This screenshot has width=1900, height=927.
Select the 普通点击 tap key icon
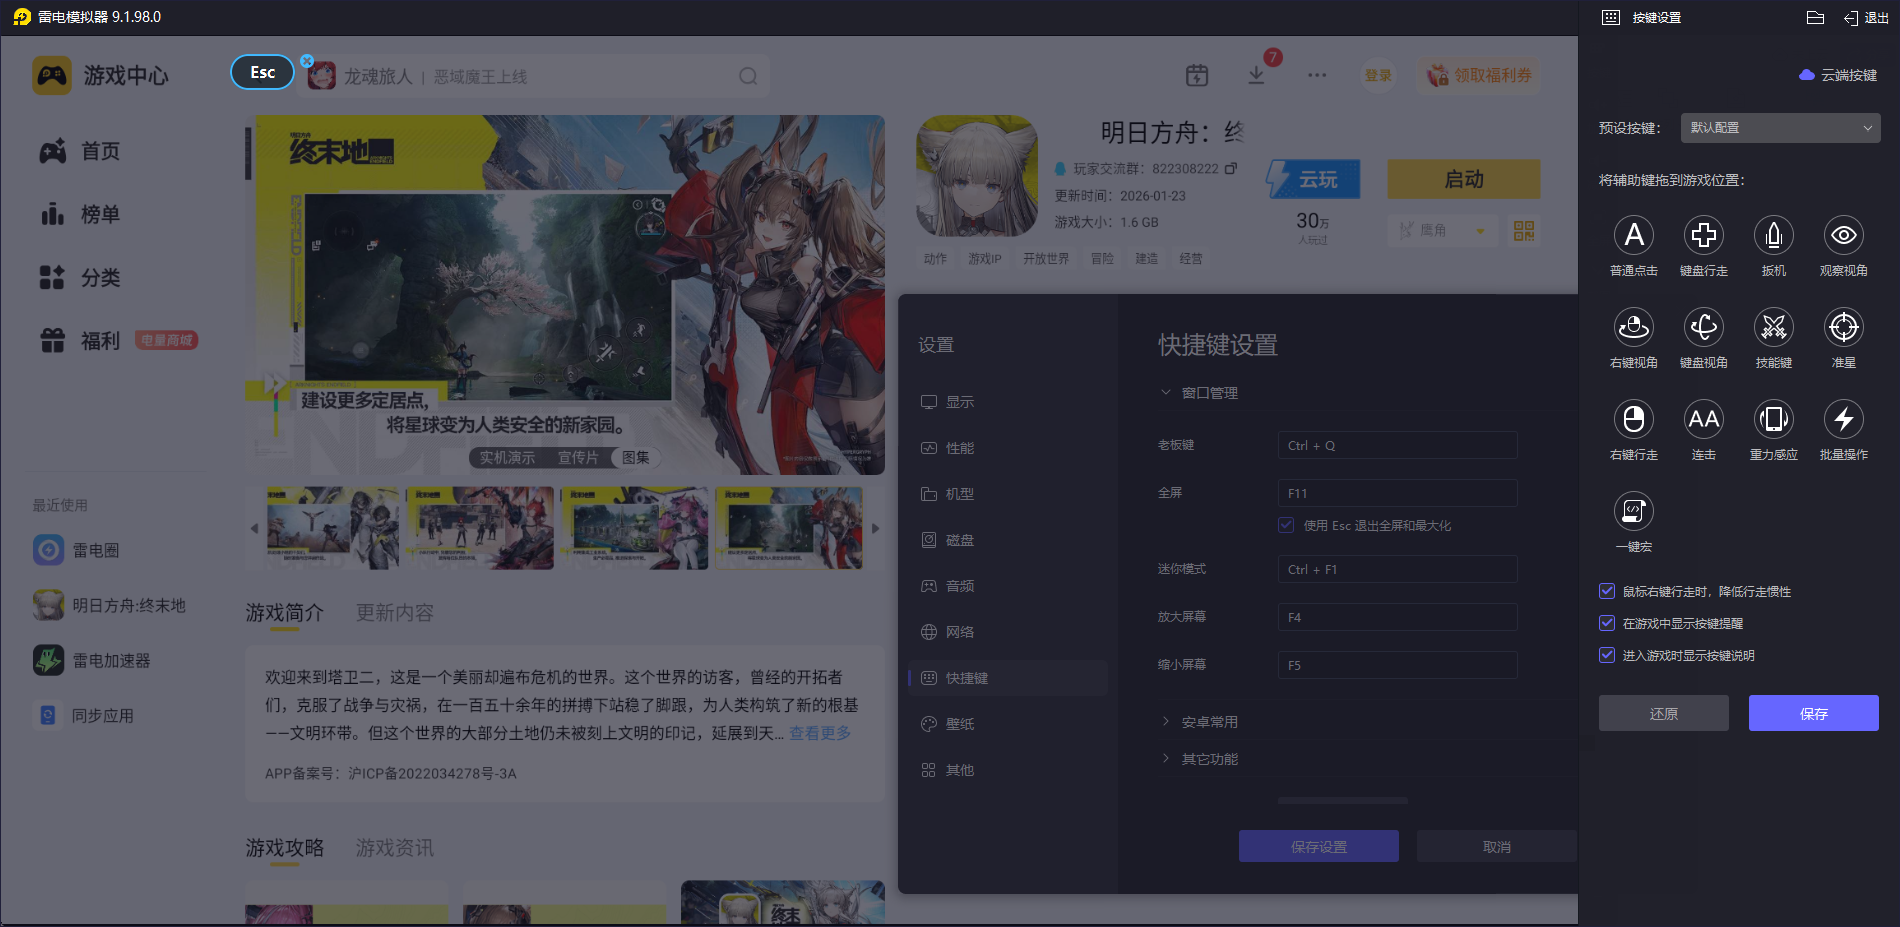point(1634,235)
